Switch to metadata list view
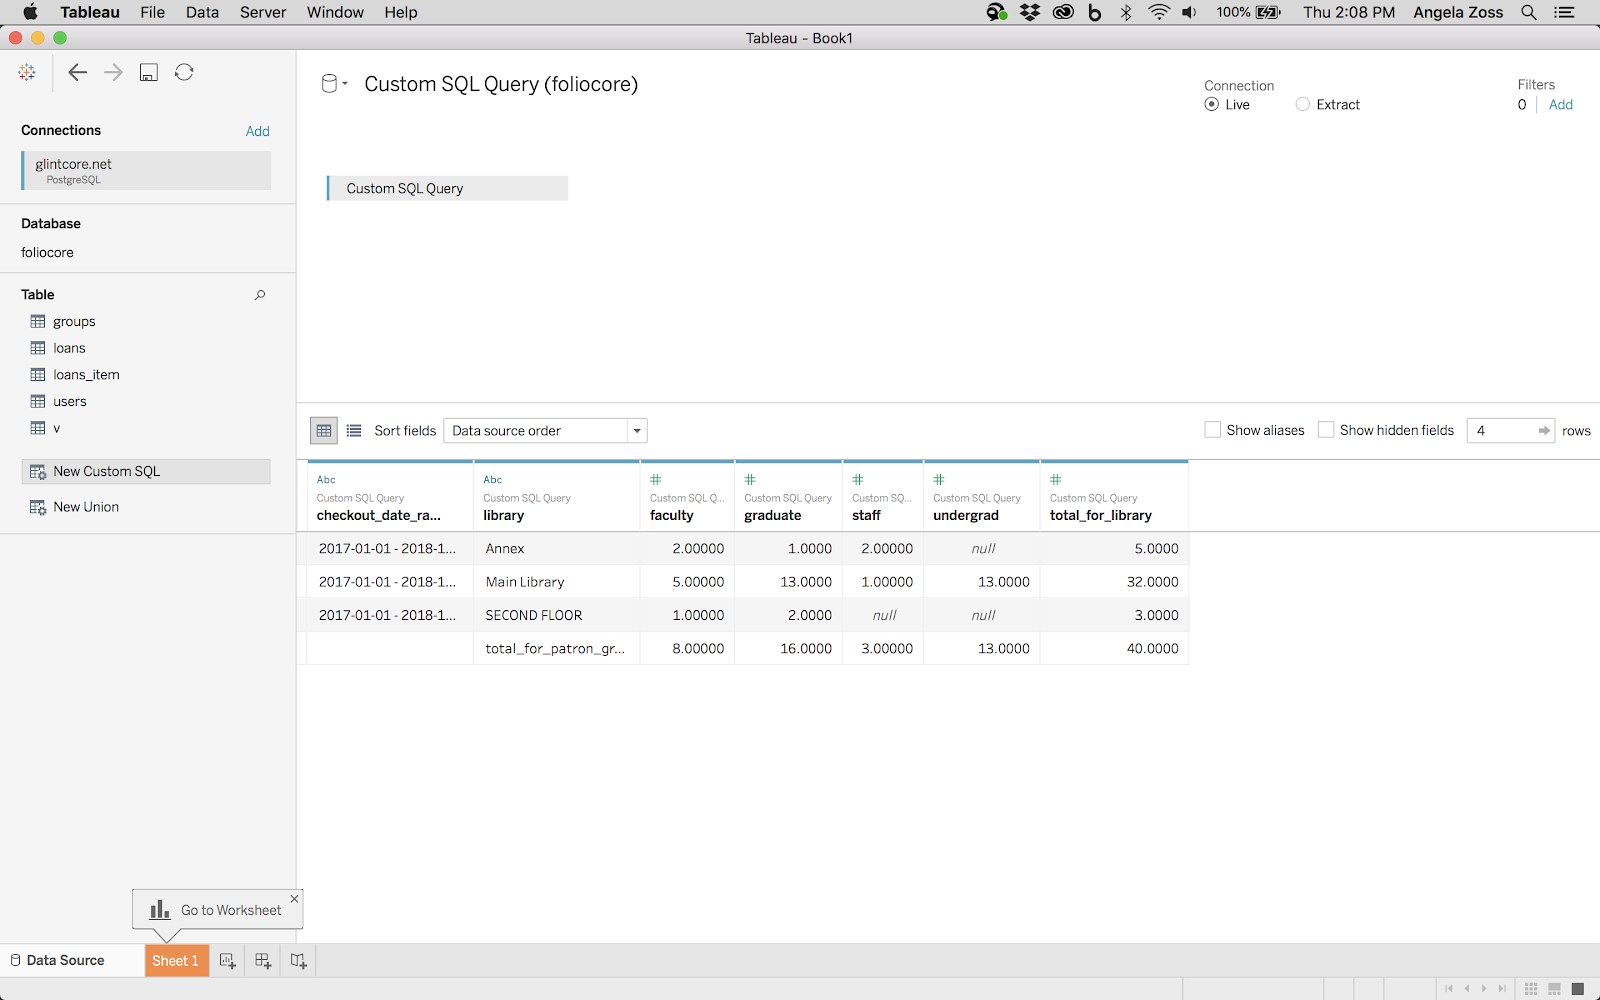The image size is (1600, 1000). coord(354,431)
